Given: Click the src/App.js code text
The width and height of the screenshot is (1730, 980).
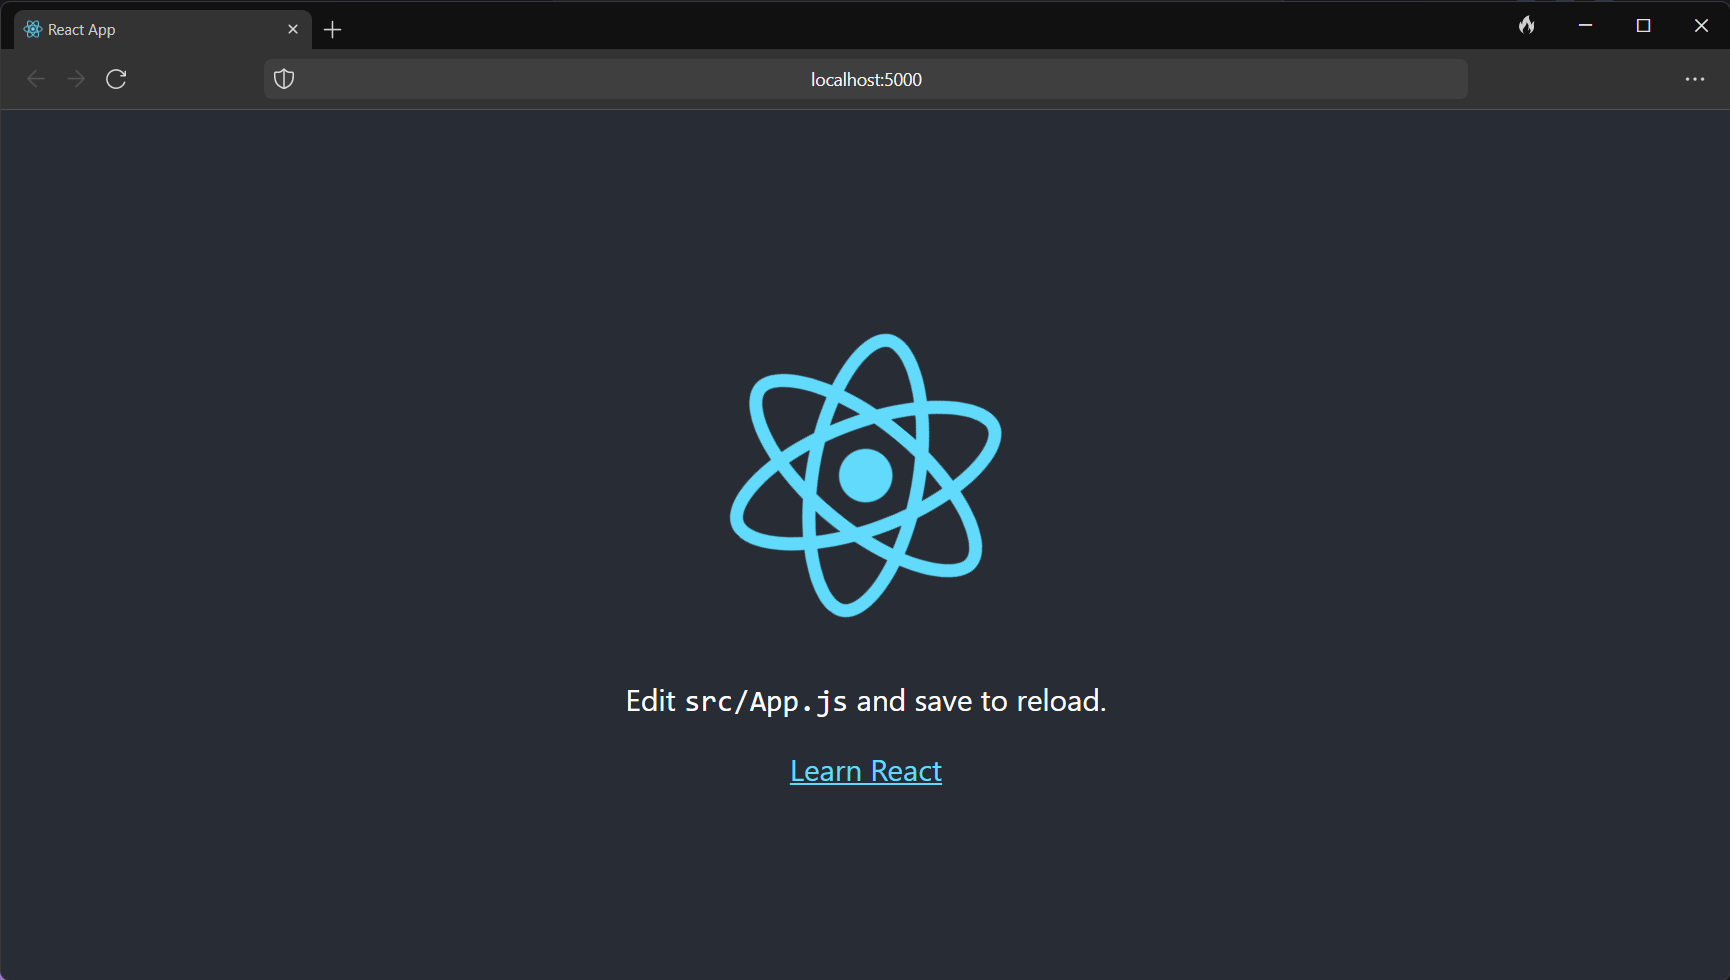Looking at the screenshot, I should click(x=766, y=702).
